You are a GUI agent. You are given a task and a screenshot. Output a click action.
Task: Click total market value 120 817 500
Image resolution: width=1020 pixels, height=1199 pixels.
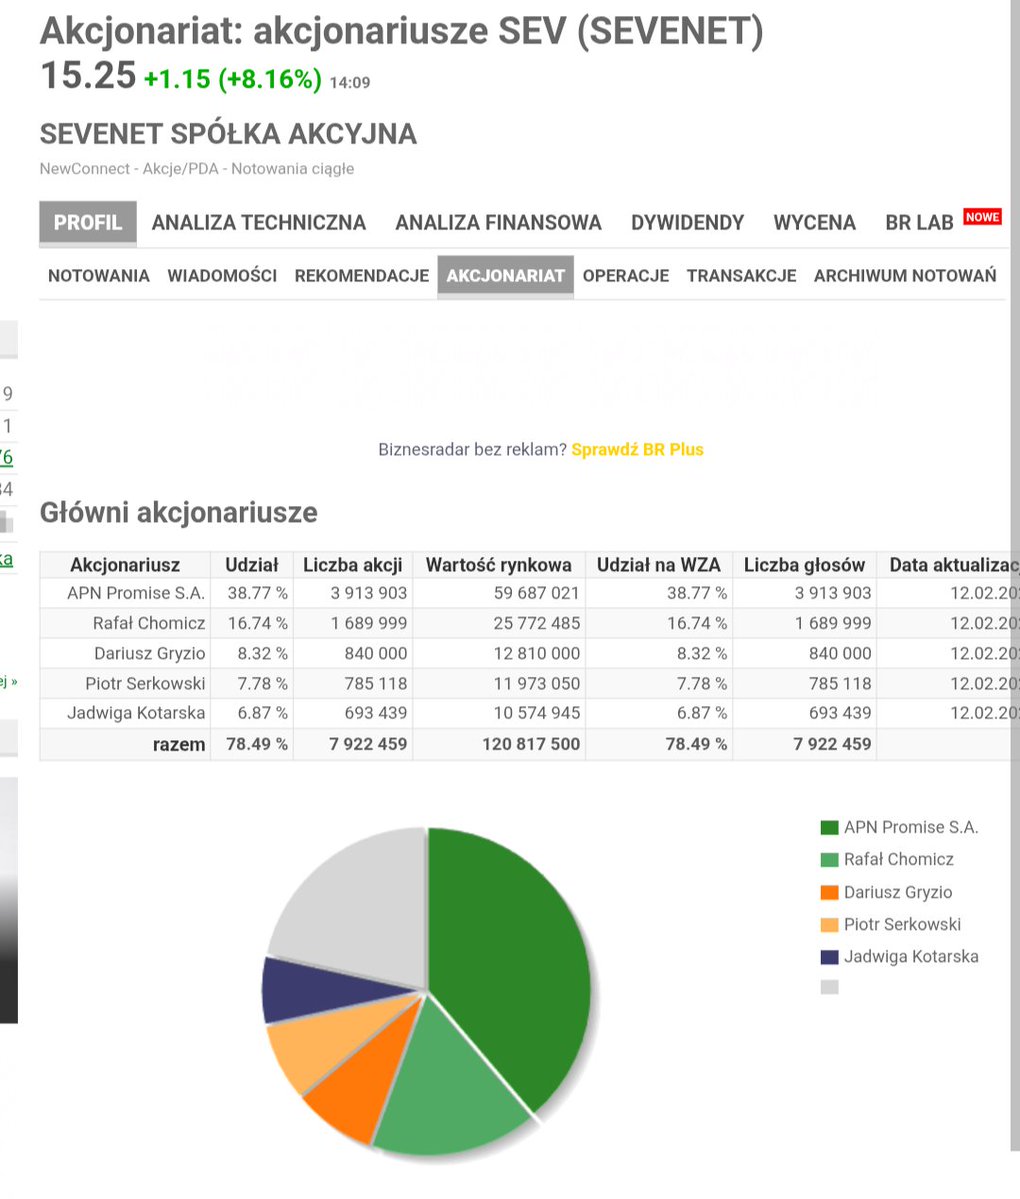531,744
